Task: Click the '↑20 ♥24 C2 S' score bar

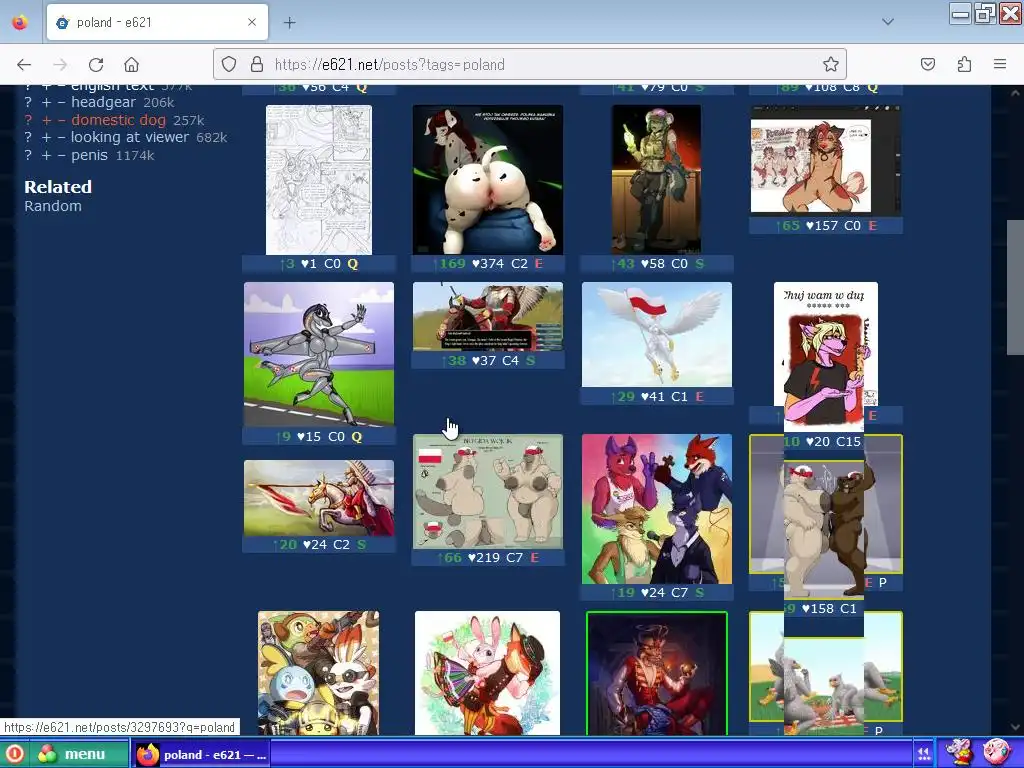Action: (x=319, y=545)
